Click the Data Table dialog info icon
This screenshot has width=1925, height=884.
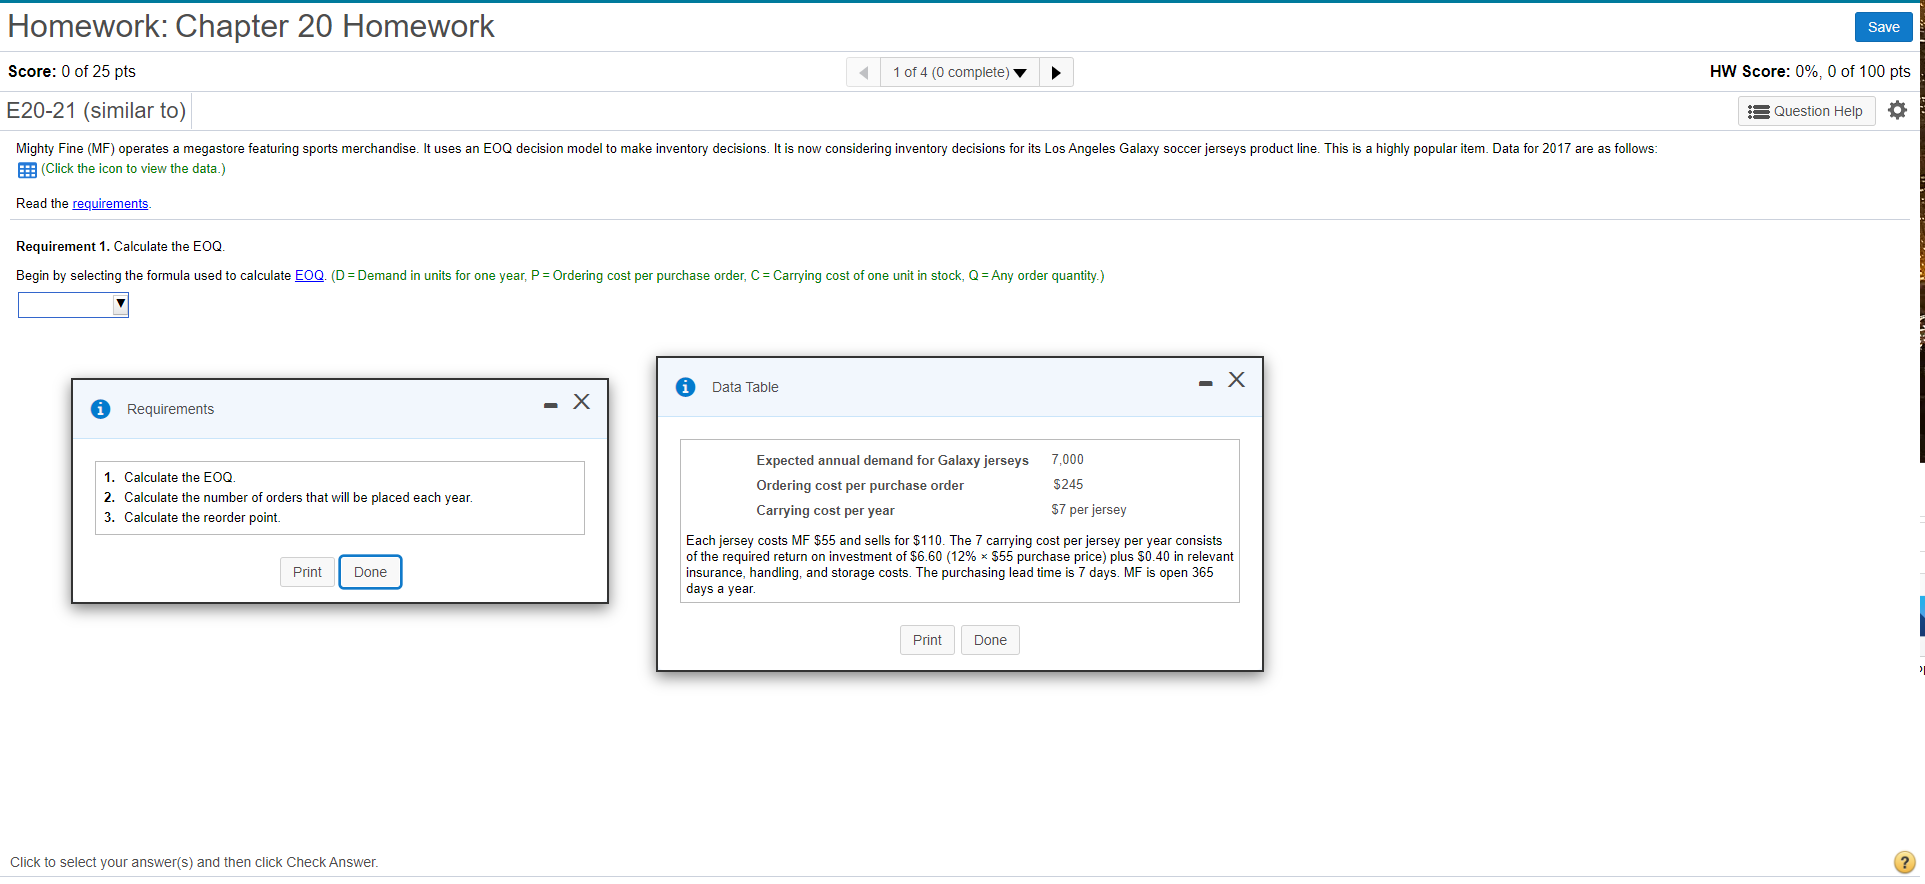(x=685, y=387)
